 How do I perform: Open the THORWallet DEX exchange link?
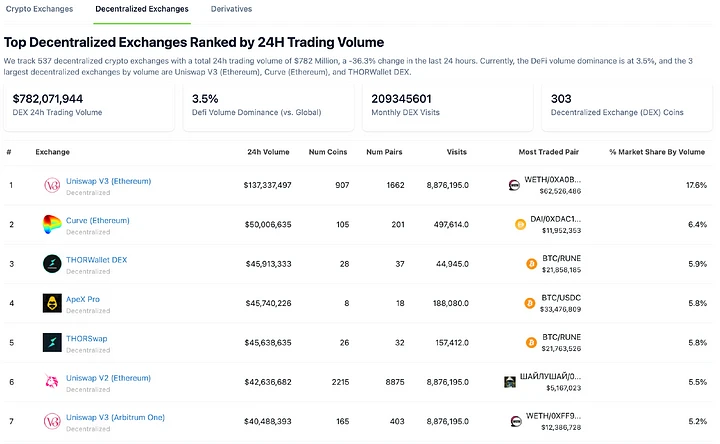(x=96, y=260)
